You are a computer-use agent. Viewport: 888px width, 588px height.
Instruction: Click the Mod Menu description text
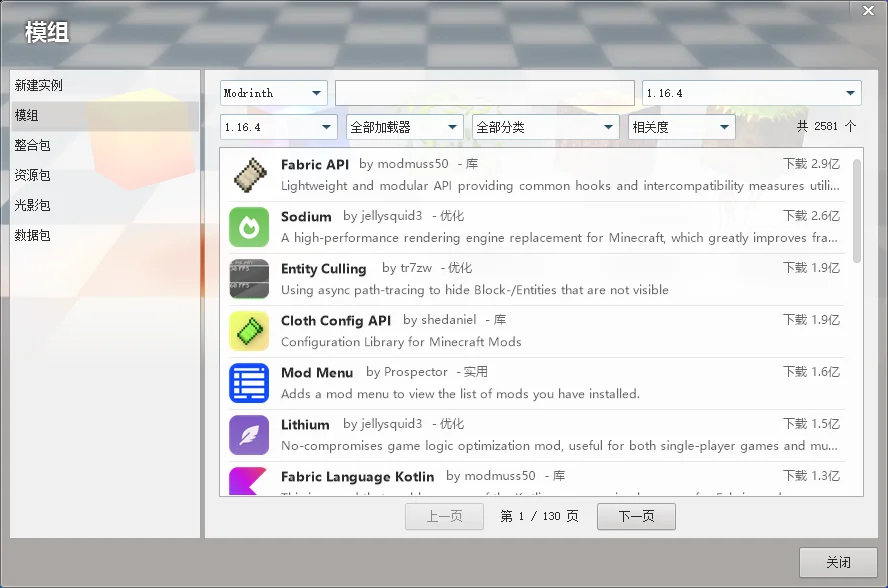(x=460, y=394)
